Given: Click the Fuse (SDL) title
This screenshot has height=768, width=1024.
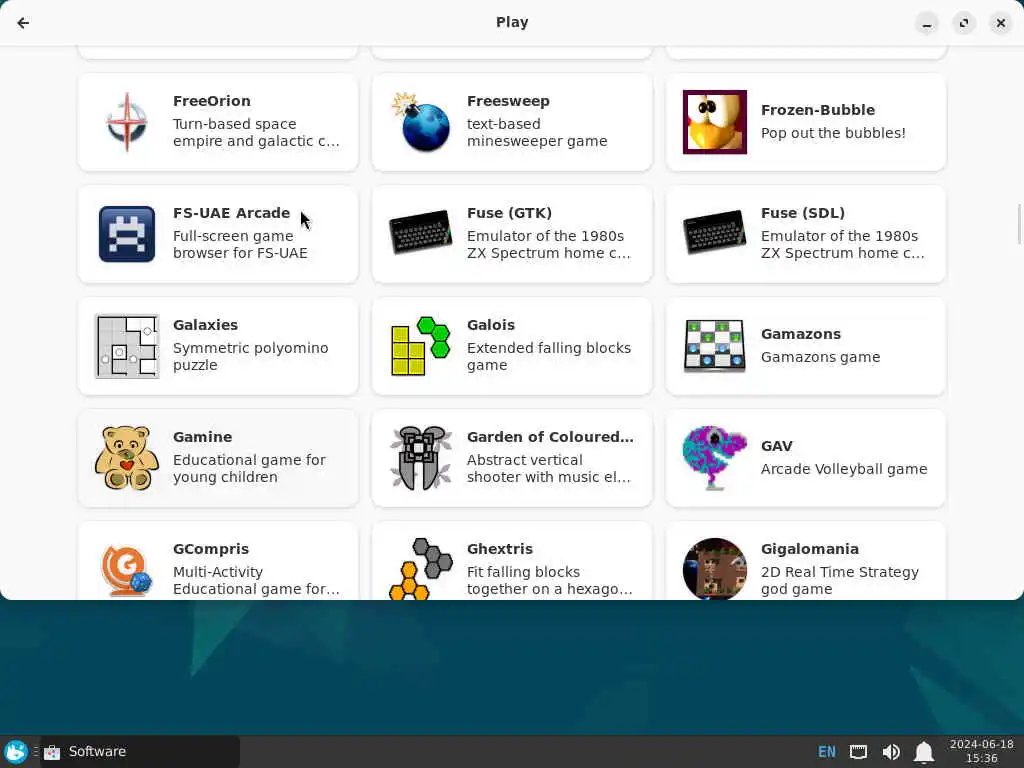Looking at the screenshot, I should pos(803,213).
